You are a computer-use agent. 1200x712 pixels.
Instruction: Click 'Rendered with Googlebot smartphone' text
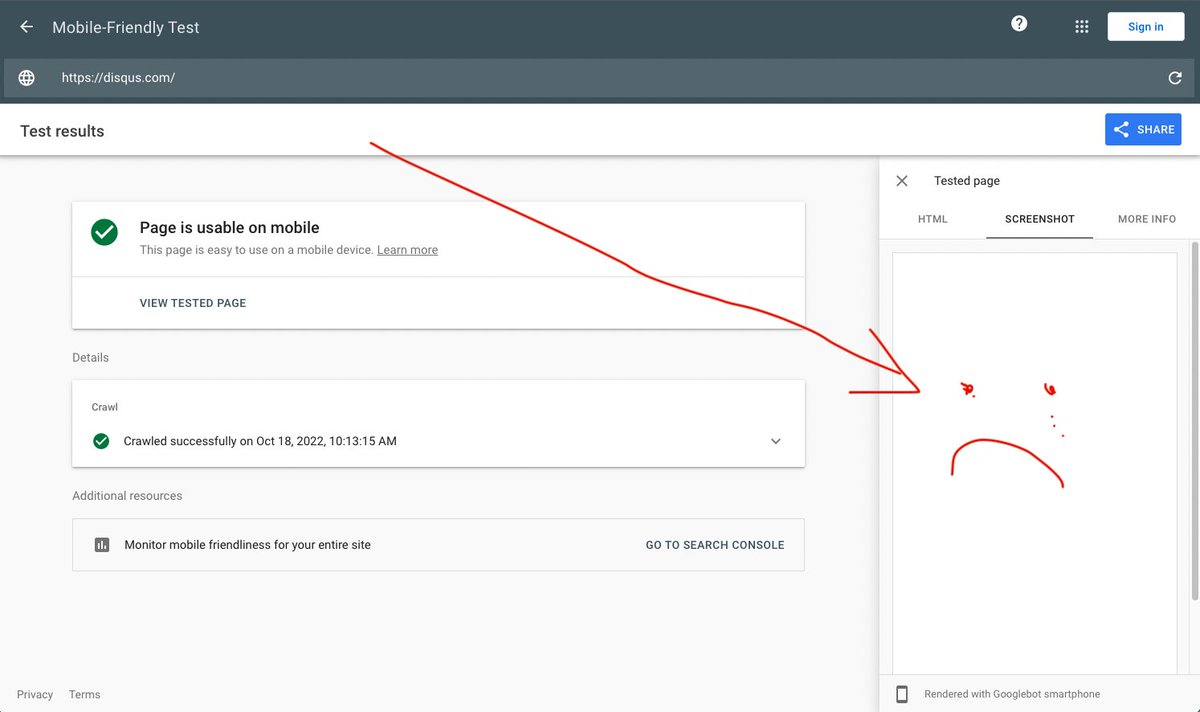point(1012,694)
